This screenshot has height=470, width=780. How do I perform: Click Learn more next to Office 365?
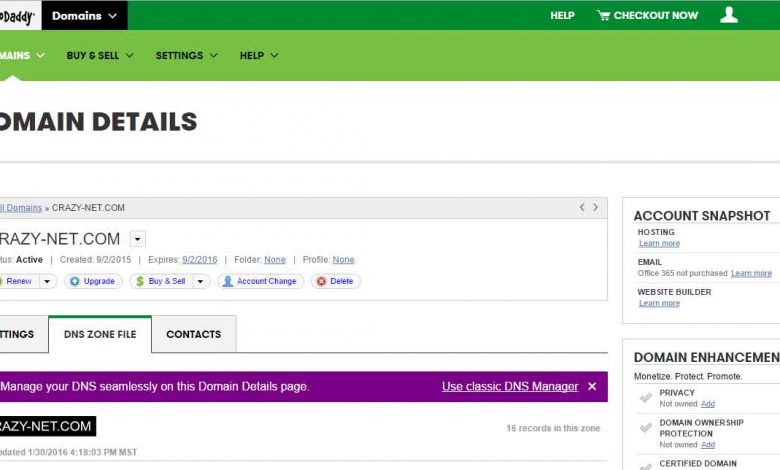751,273
